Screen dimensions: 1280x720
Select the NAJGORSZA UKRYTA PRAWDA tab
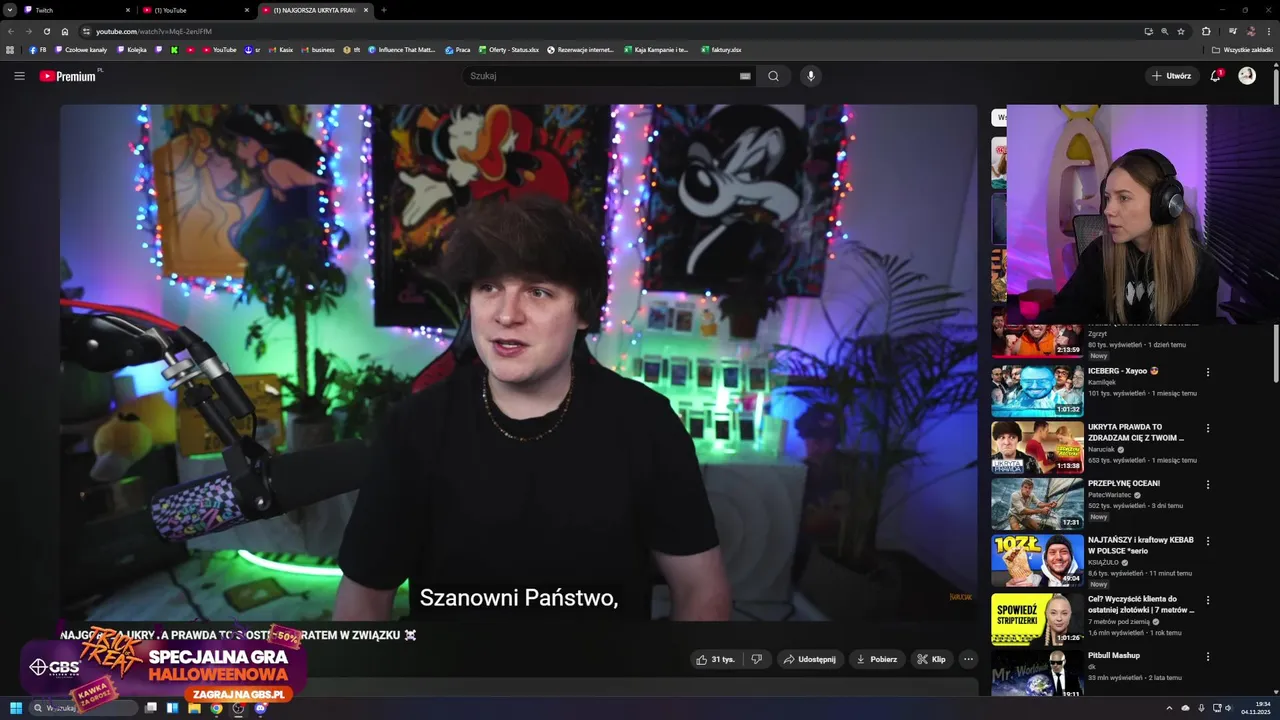pyautogui.click(x=314, y=10)
